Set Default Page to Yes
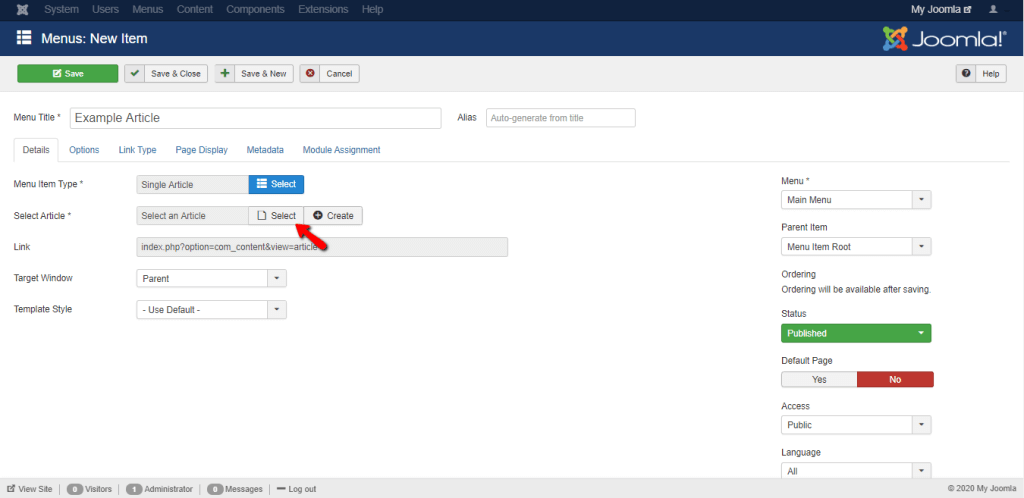 [x=819, y=380]
